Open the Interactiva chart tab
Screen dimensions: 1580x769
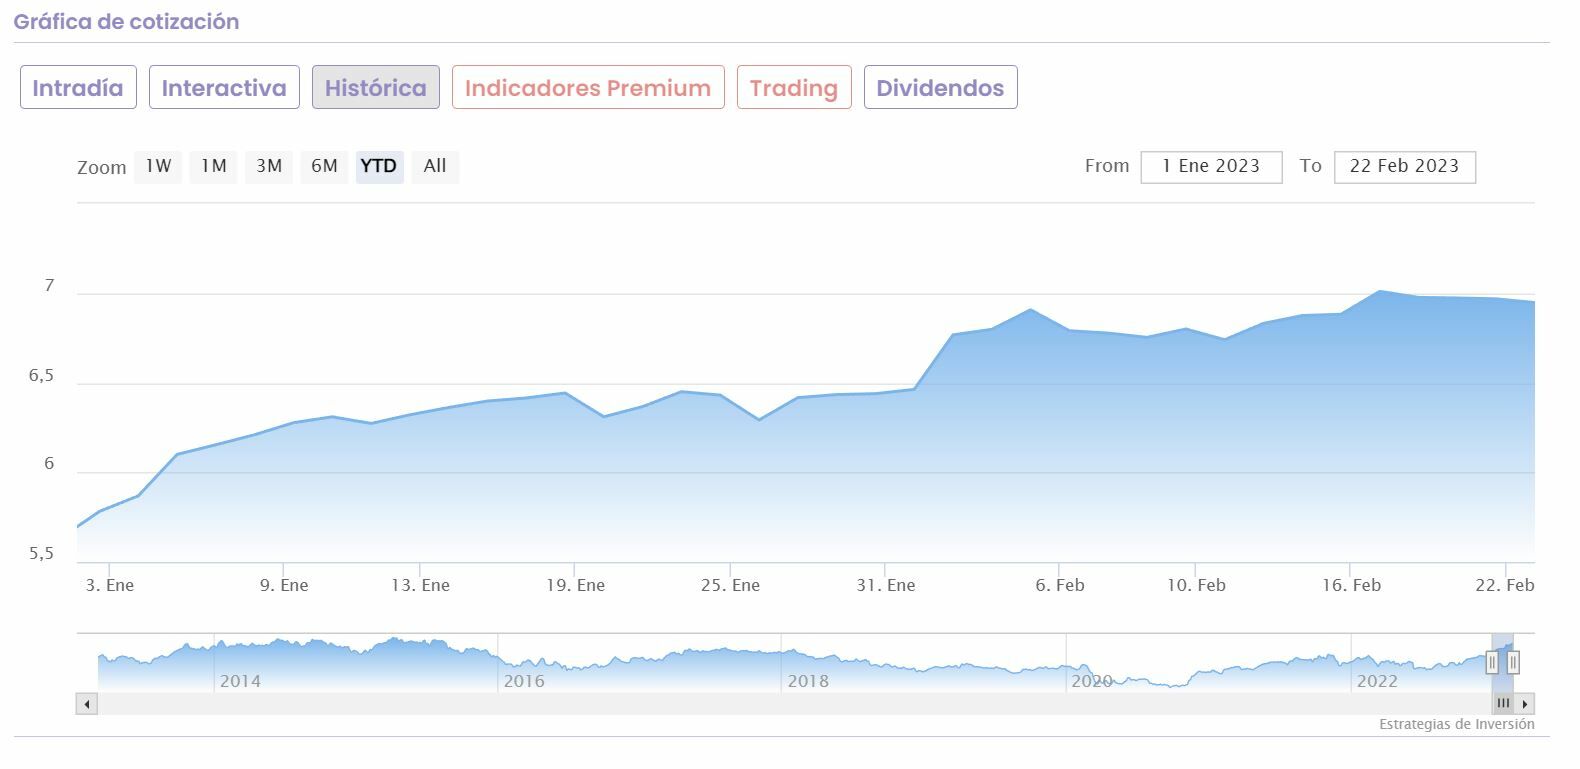coord(224,88)
